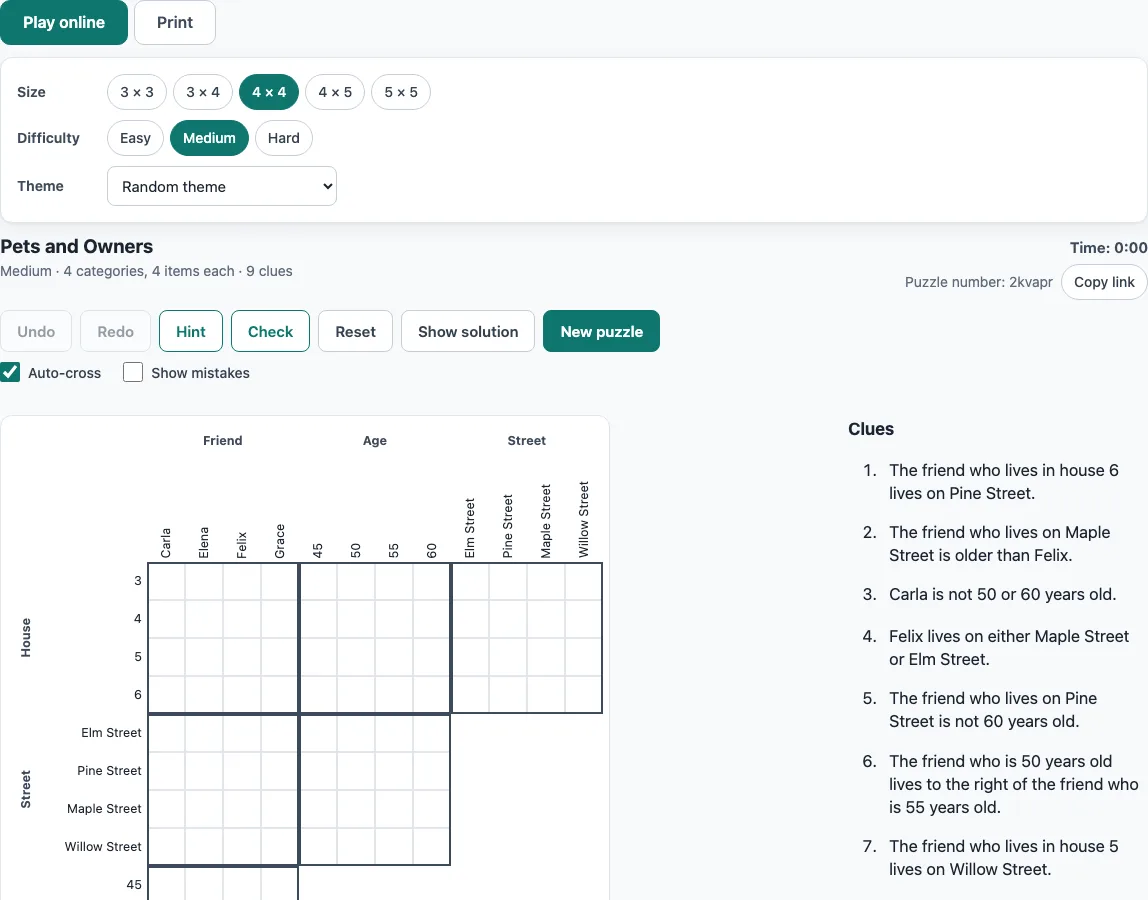Mark grid cell house 4 and Elena

point(204,619)
